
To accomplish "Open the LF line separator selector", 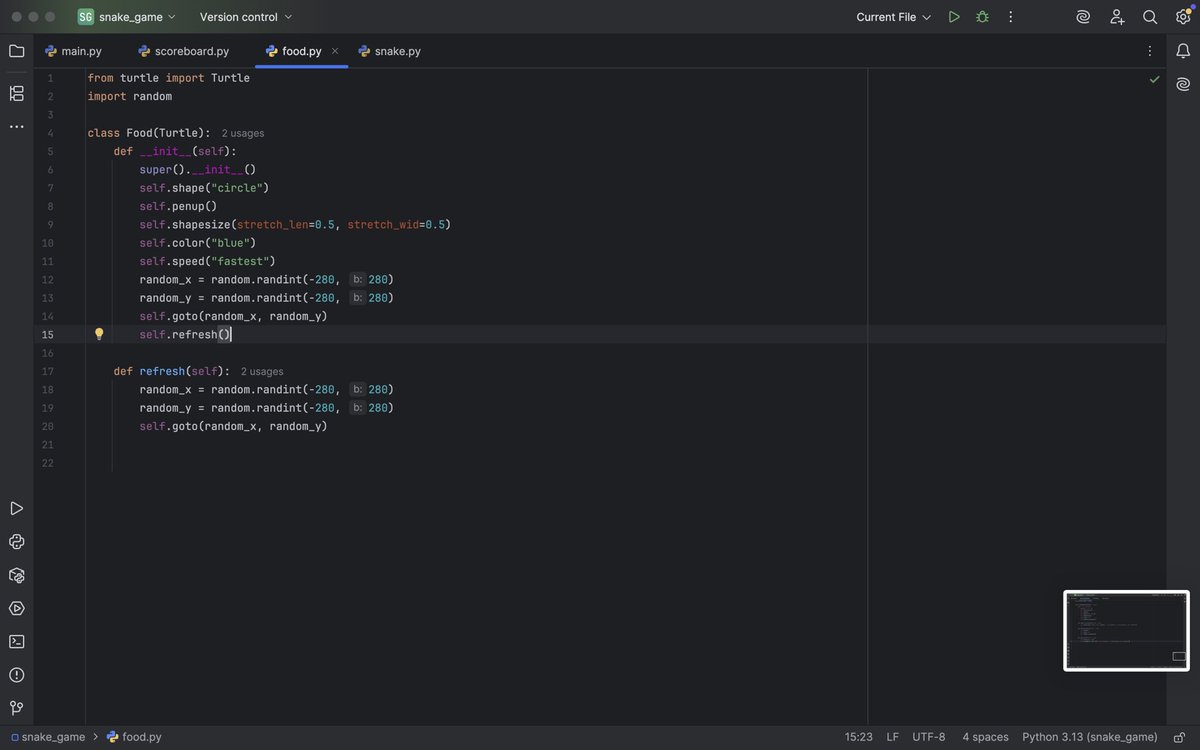I will (892, 737).
